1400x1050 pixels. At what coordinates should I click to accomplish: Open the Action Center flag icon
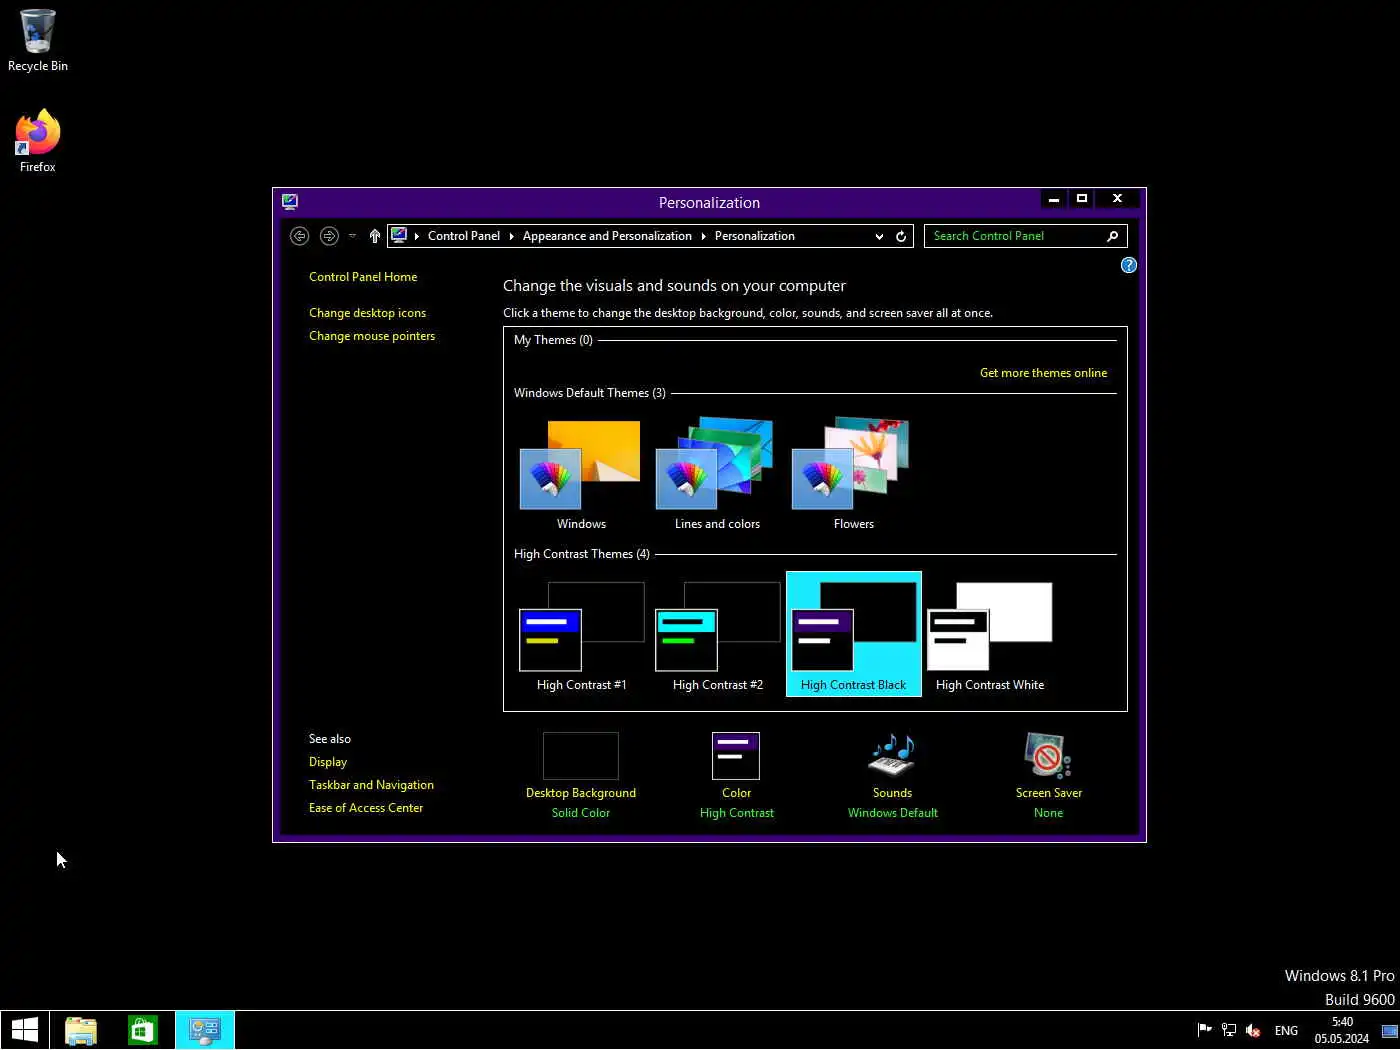click(1205, 1030)
